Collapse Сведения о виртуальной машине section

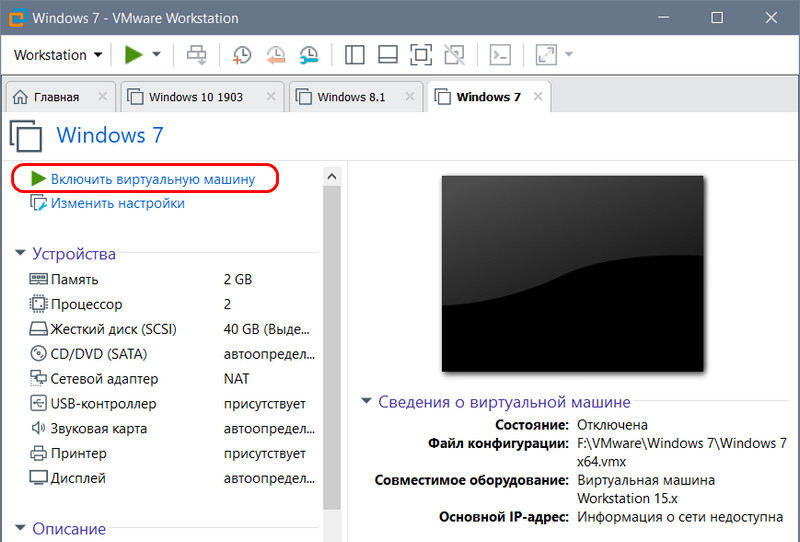[366, 401]
